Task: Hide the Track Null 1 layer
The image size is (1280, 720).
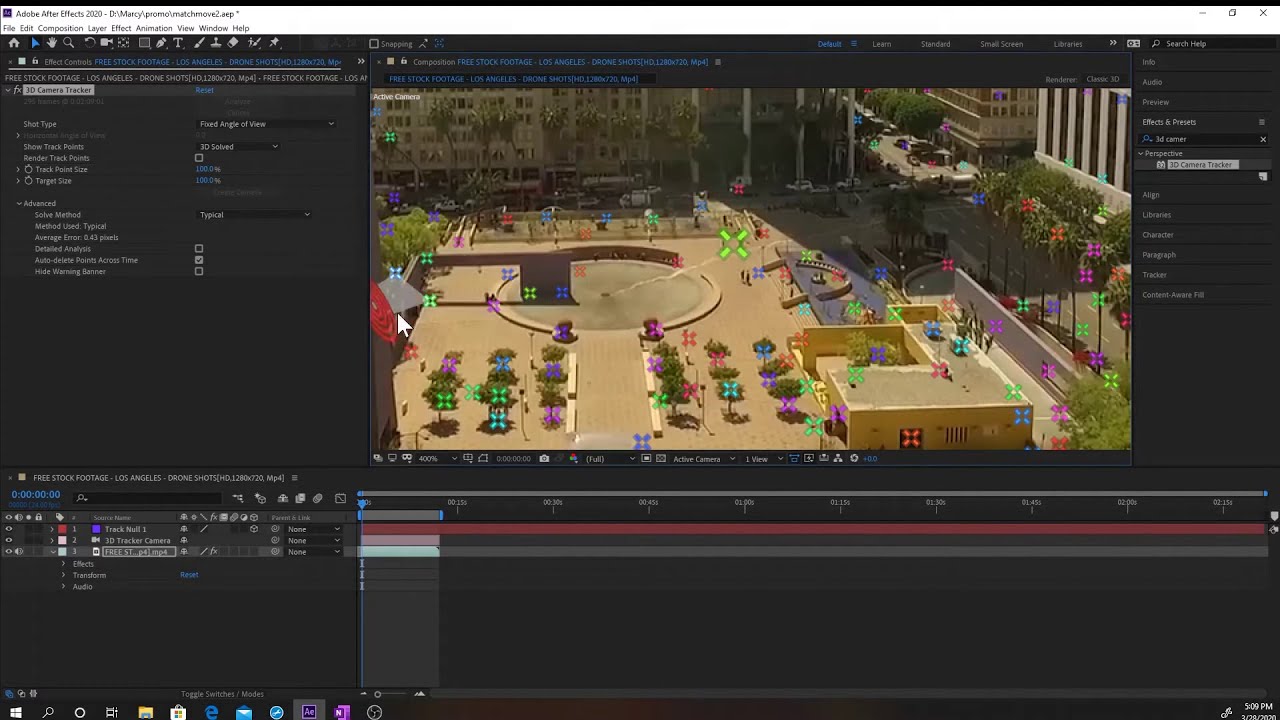Action: (x=9, y=529)
